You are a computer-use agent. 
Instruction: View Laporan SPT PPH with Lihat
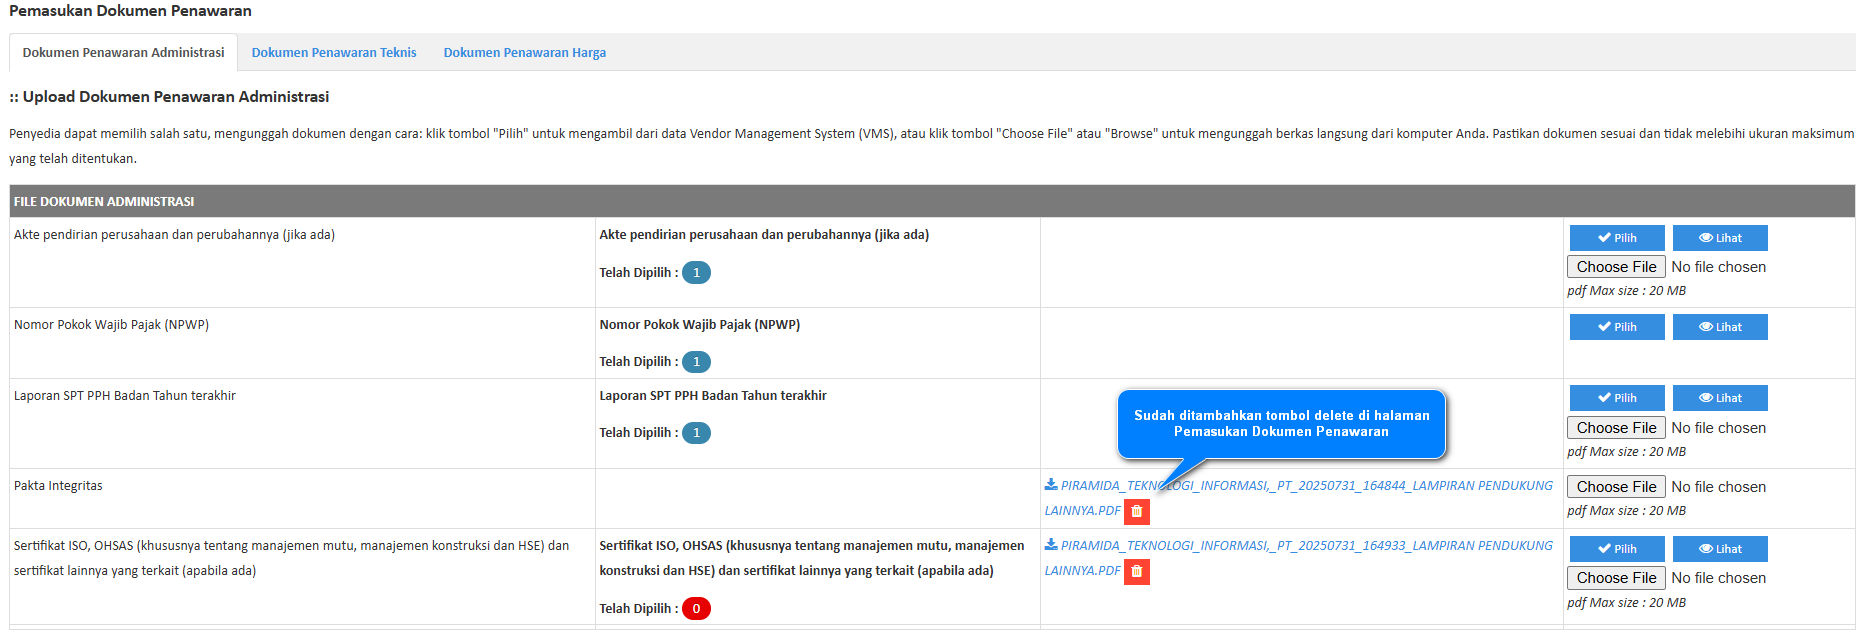click(x=1719, y=398)
